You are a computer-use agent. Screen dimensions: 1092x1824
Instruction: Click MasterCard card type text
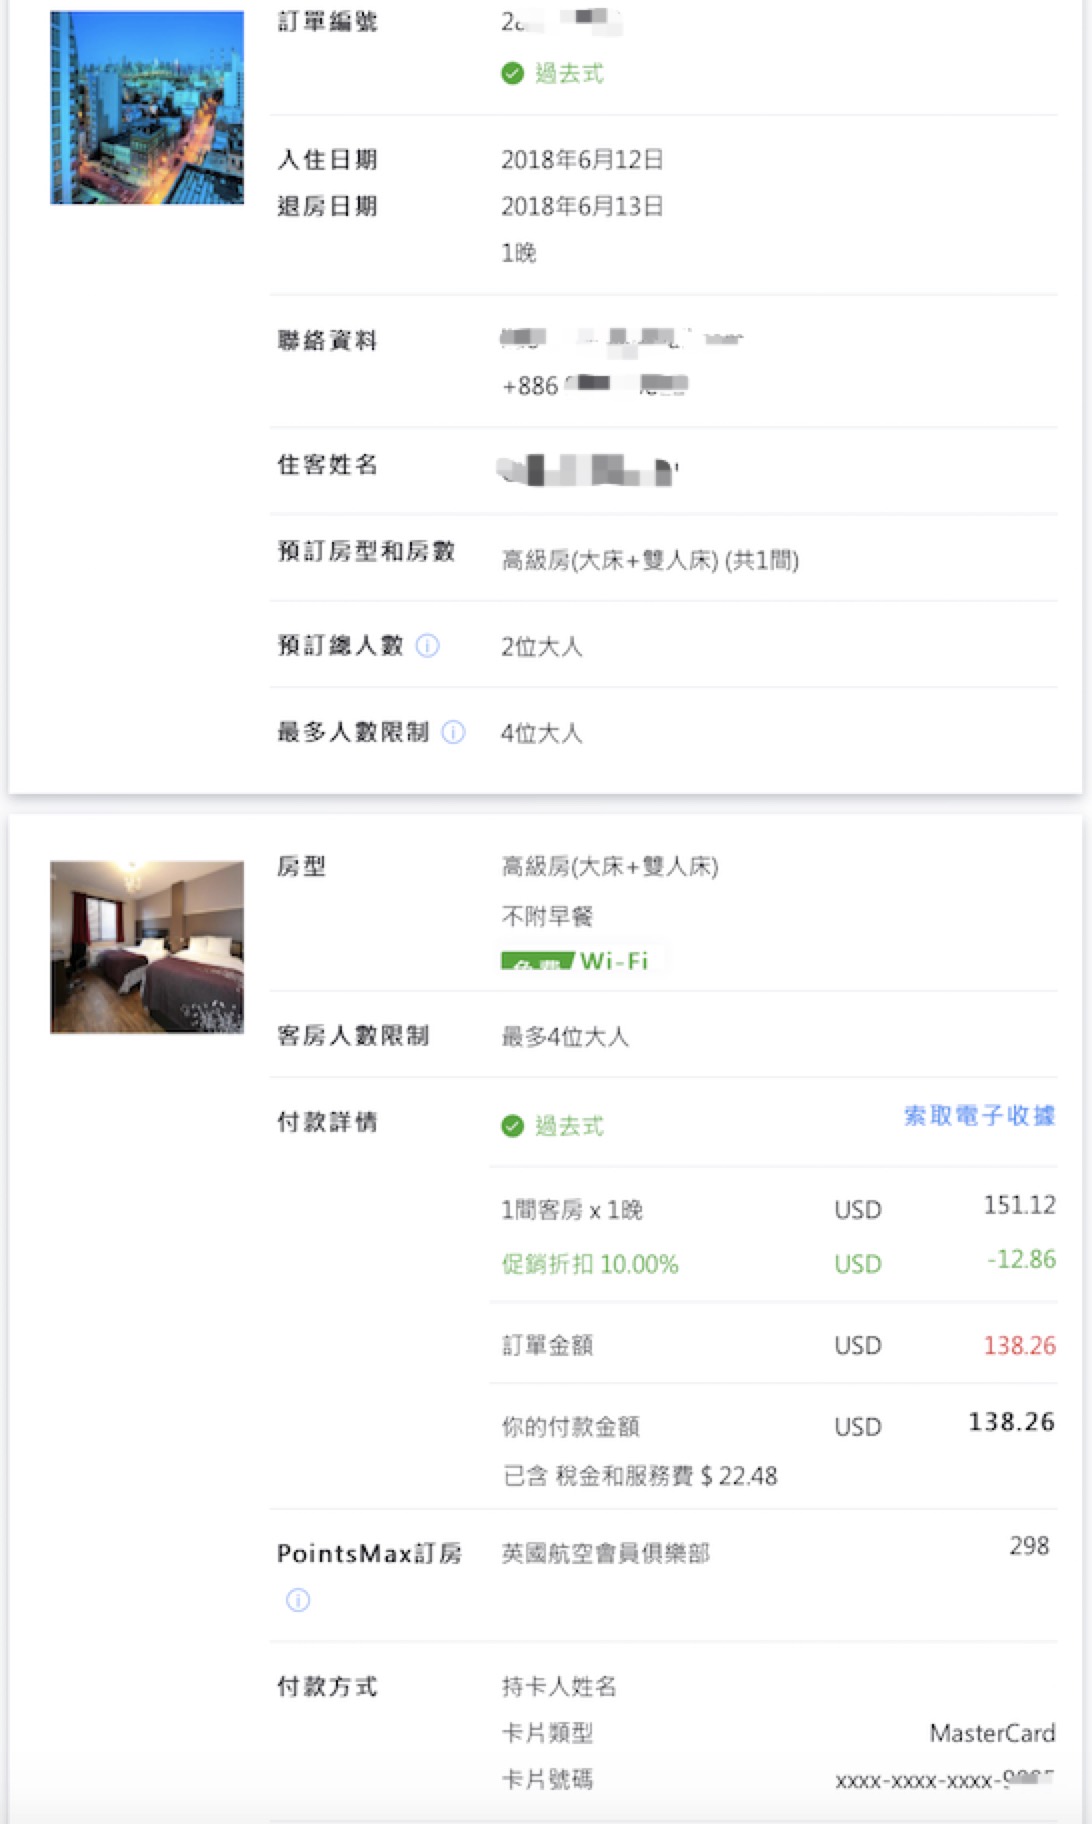point(992,1733)
